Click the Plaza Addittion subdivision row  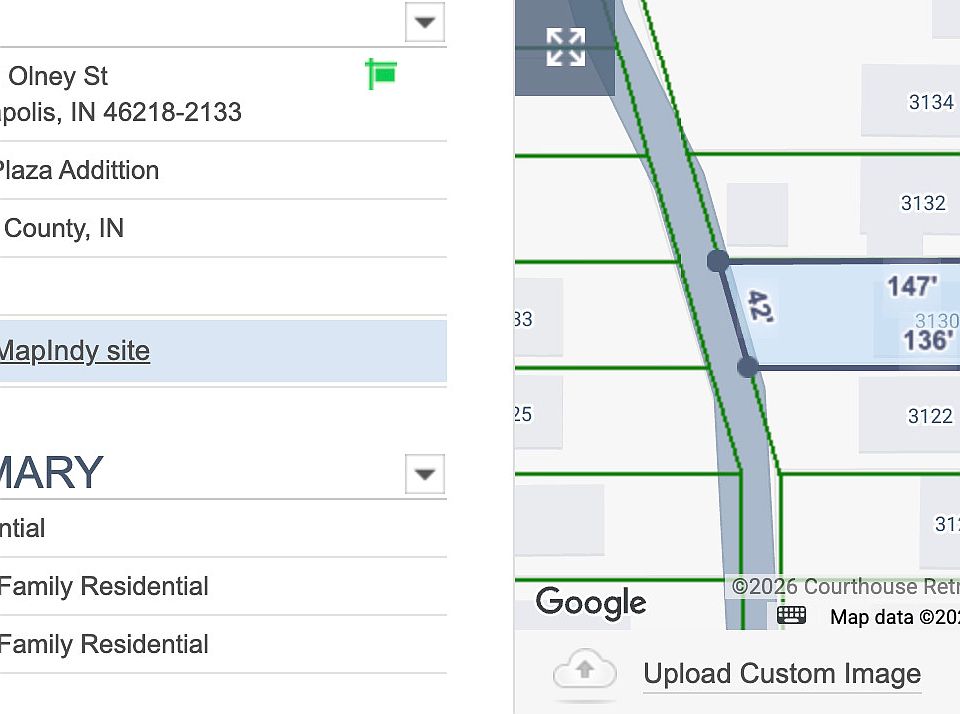click(223, 170)
